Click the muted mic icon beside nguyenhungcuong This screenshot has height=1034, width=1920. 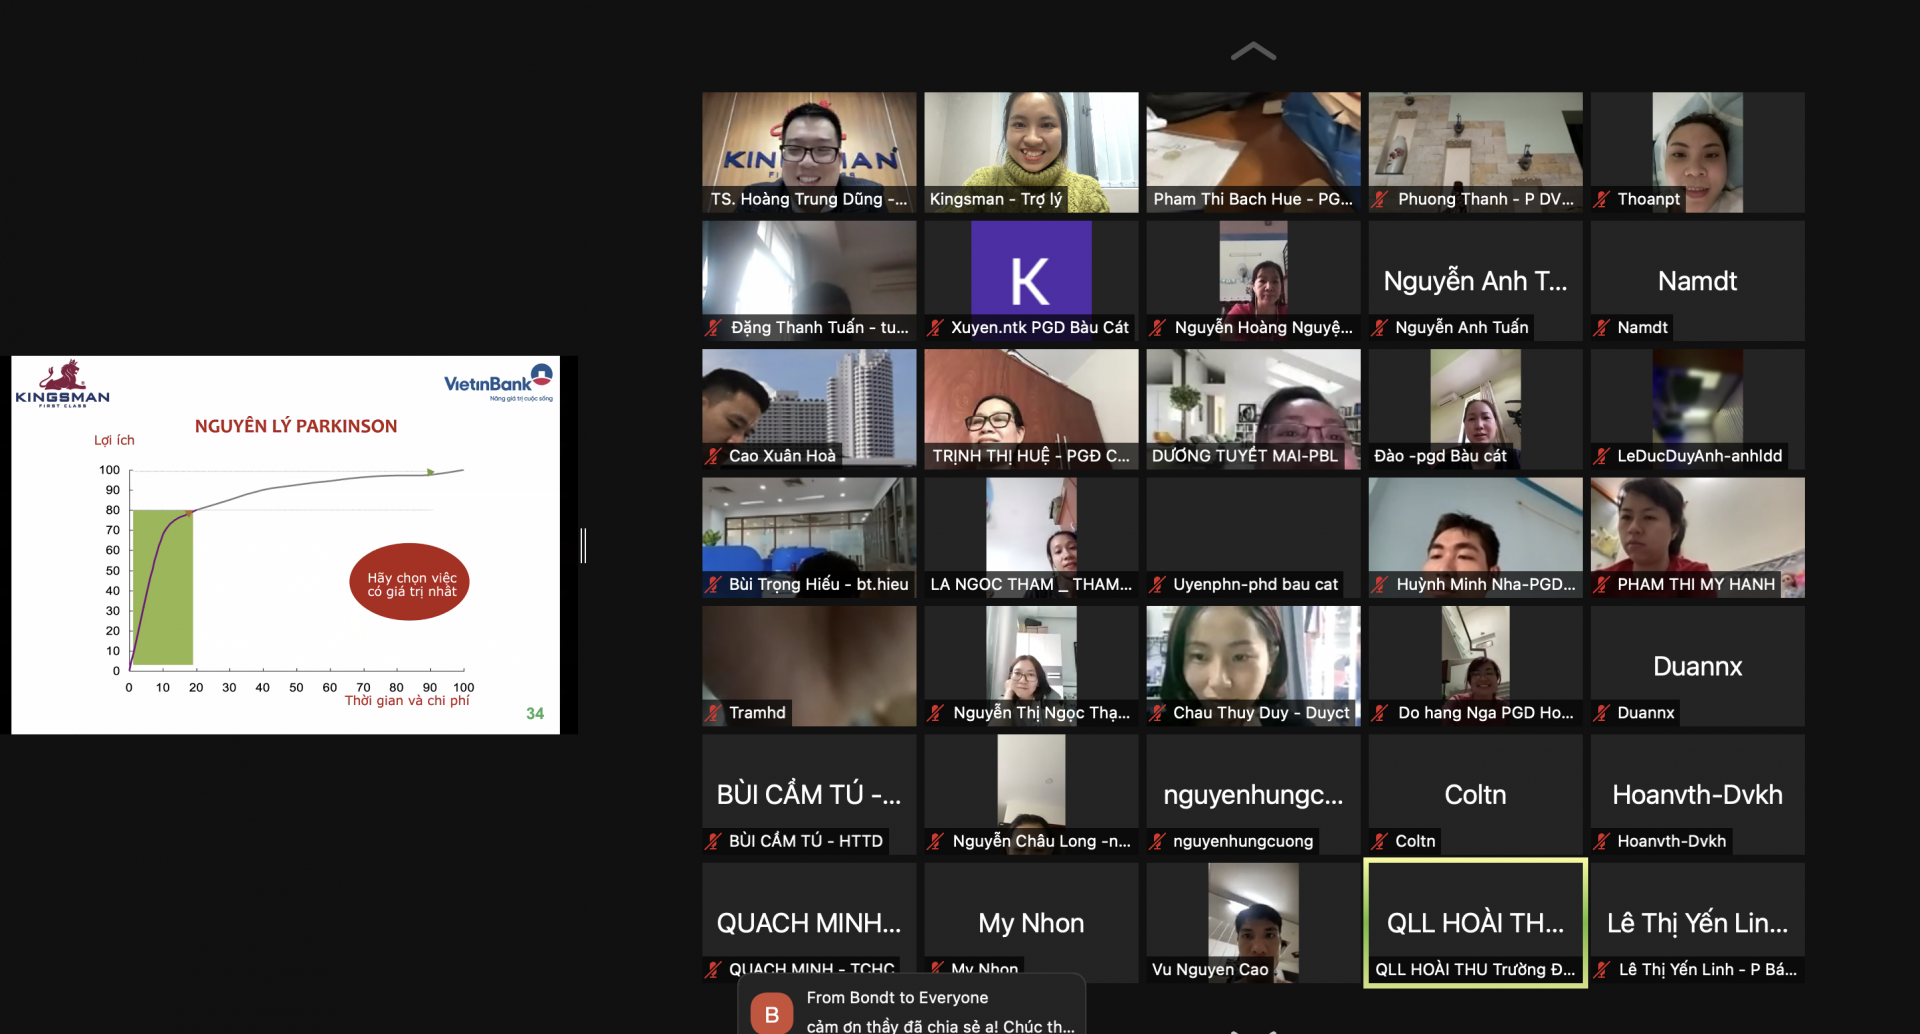[1157, 841]
